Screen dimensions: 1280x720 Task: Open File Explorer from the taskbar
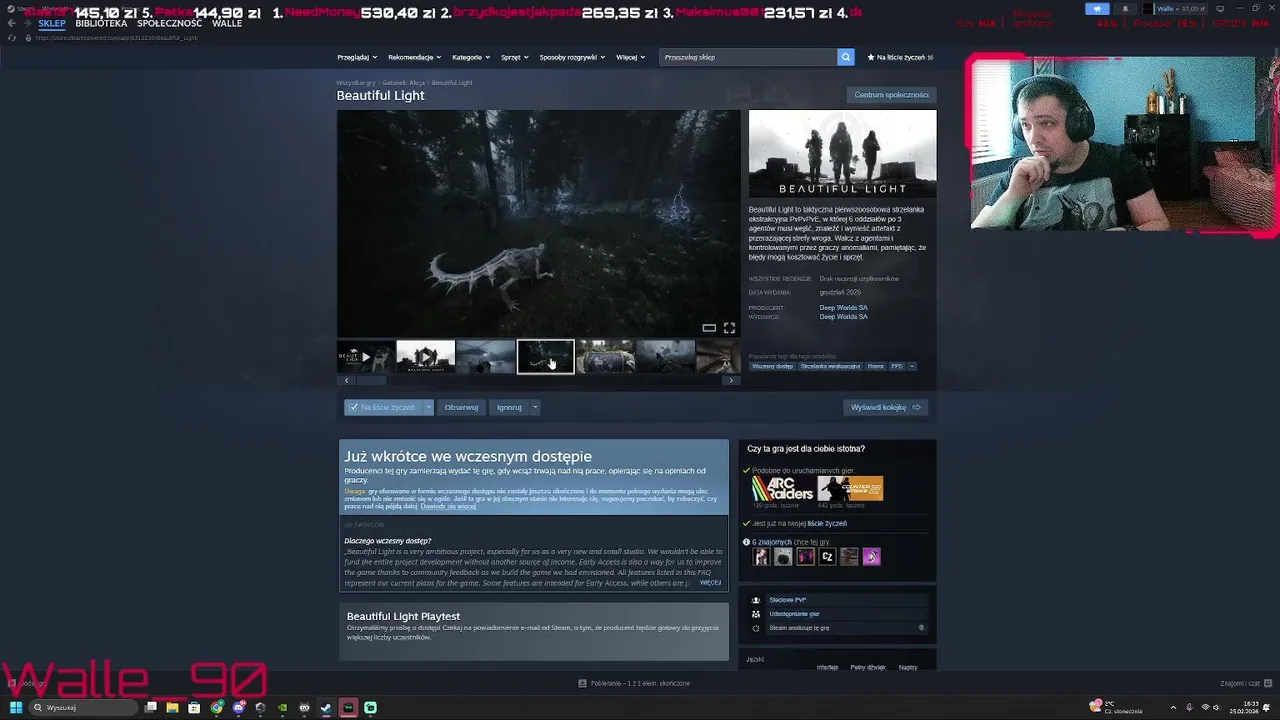point(172,707)
